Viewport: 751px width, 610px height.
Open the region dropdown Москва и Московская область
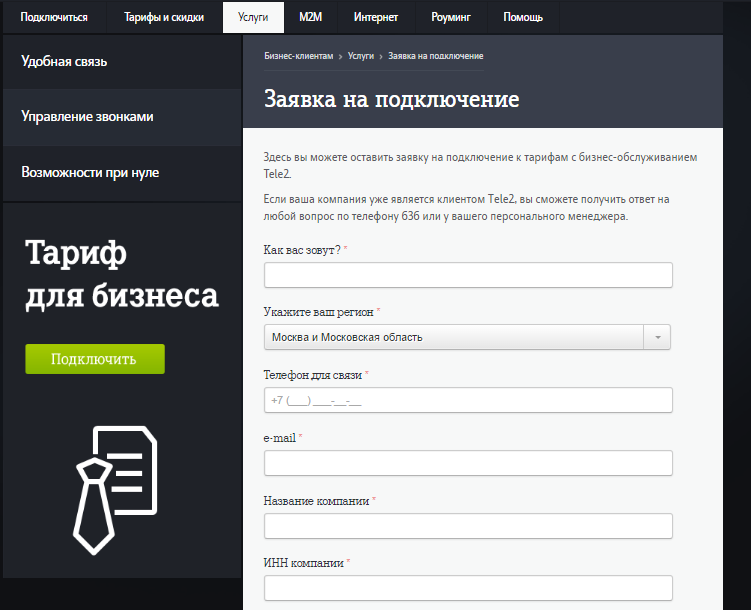[x=467, y=337]
